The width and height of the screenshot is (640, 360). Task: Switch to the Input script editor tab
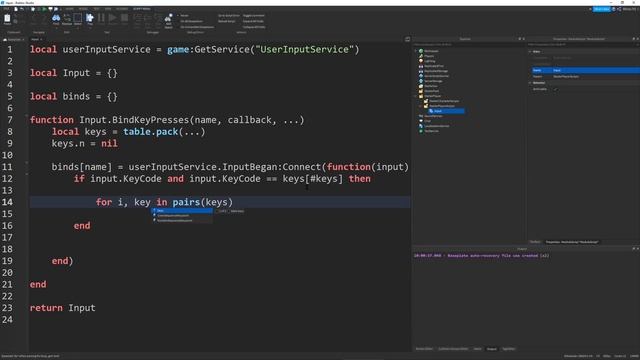click(36, 39)
